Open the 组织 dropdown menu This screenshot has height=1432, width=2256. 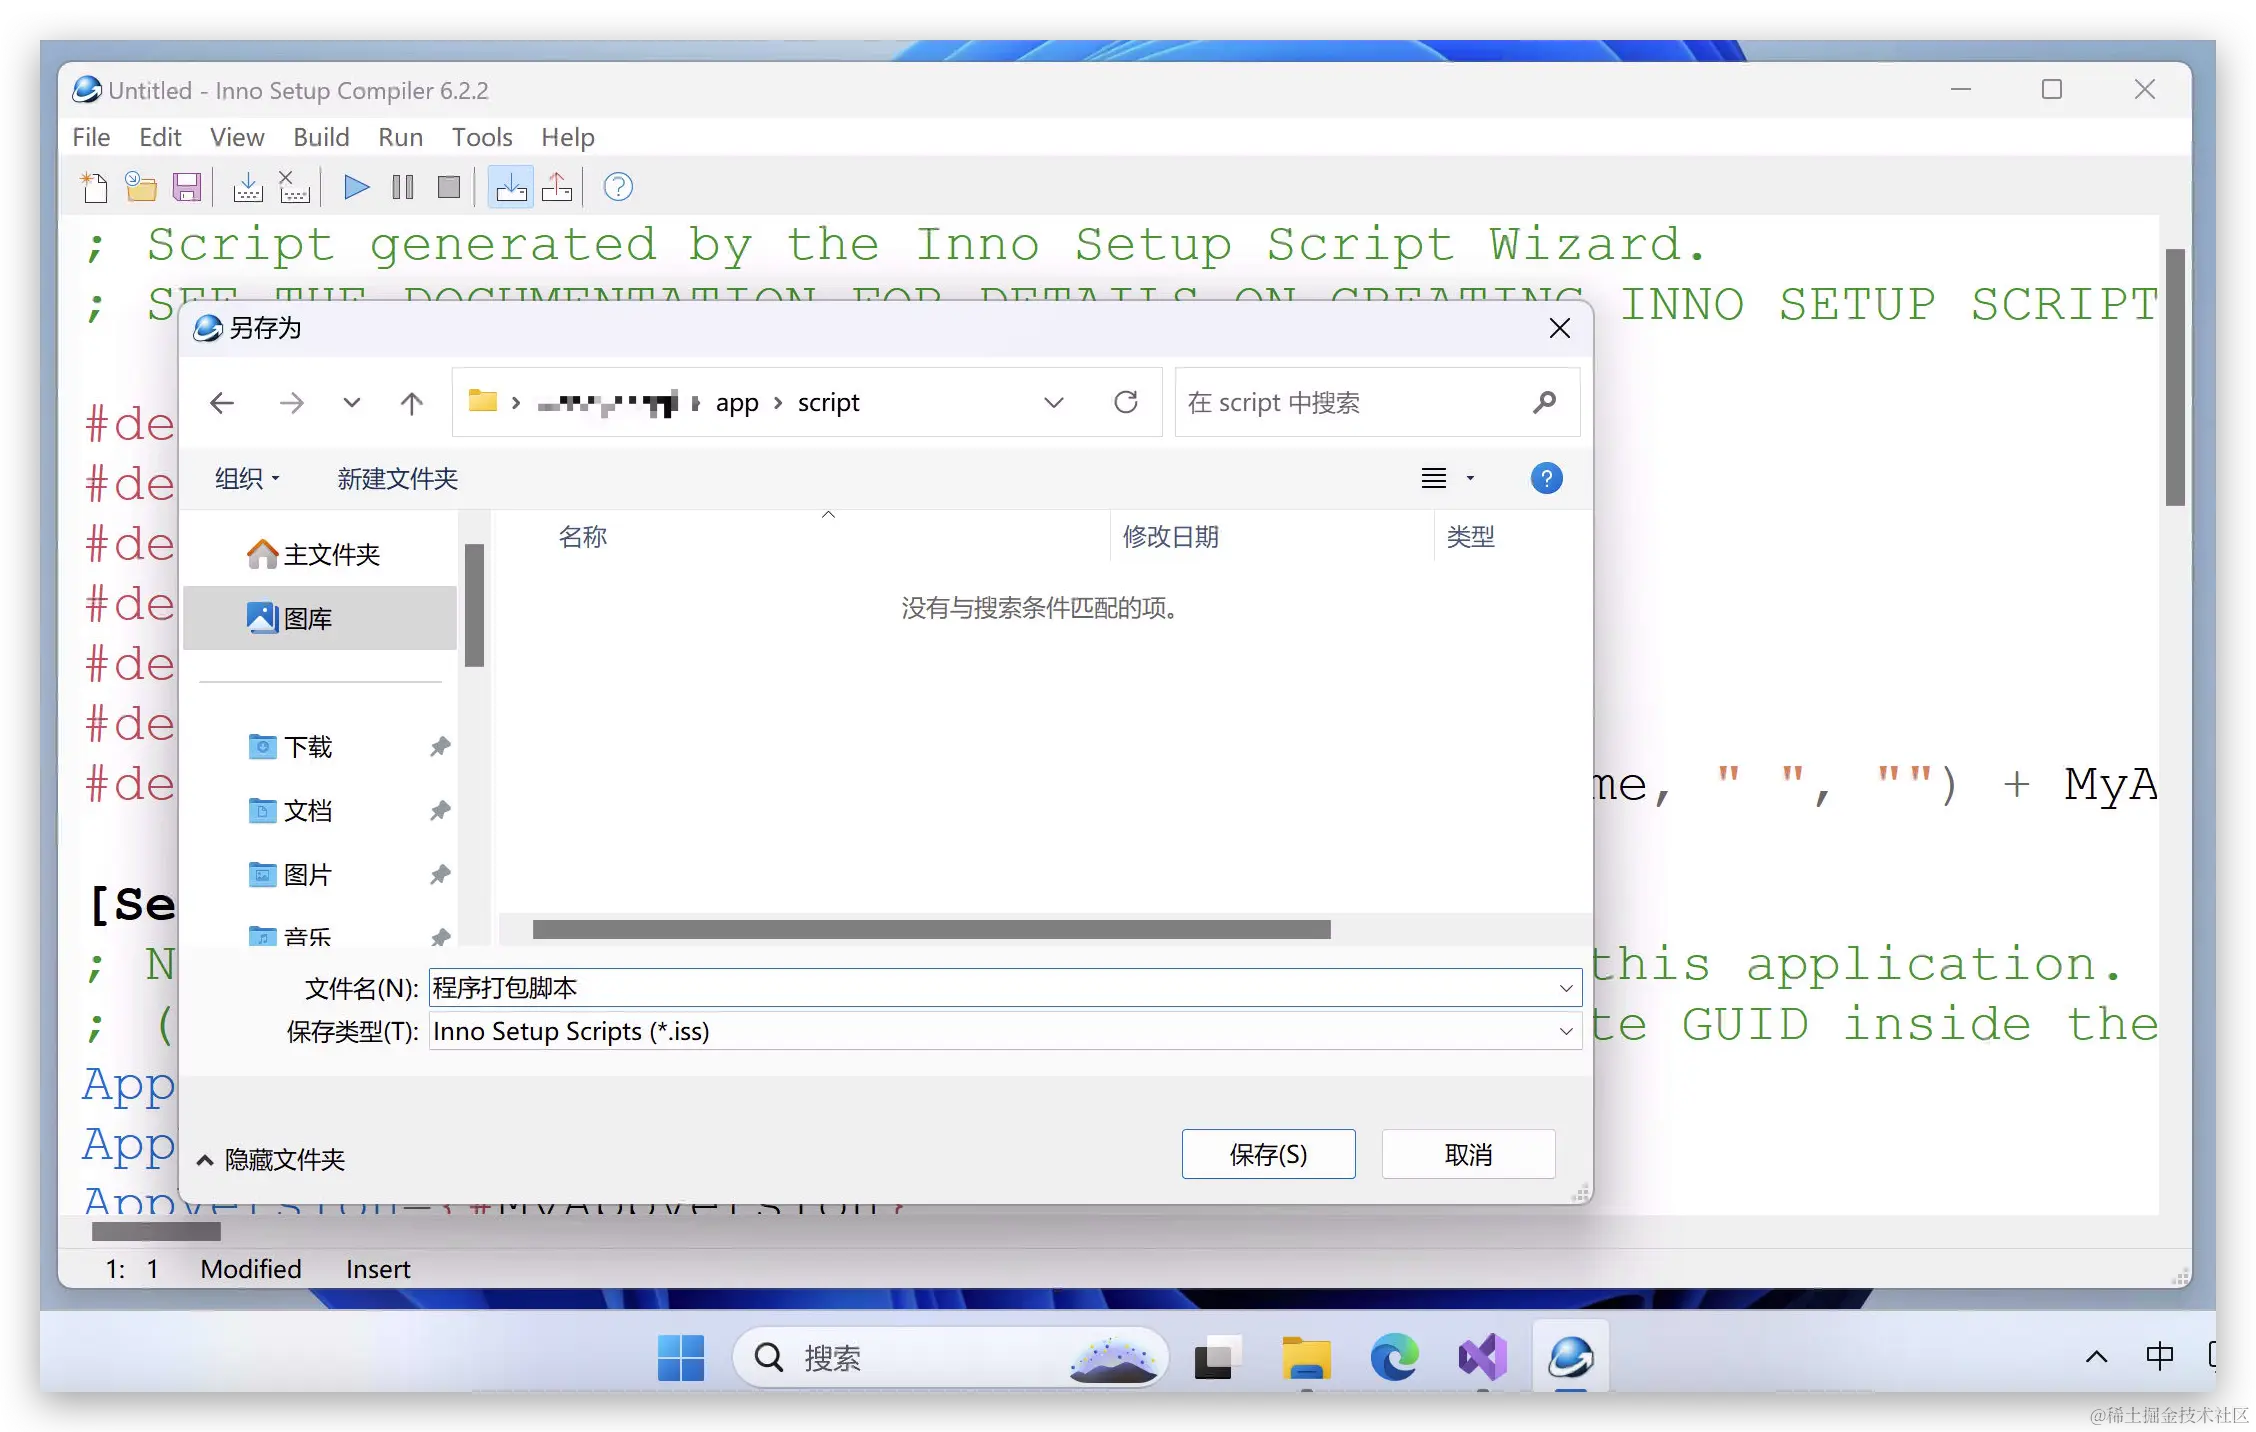click(x=247, y=479)
